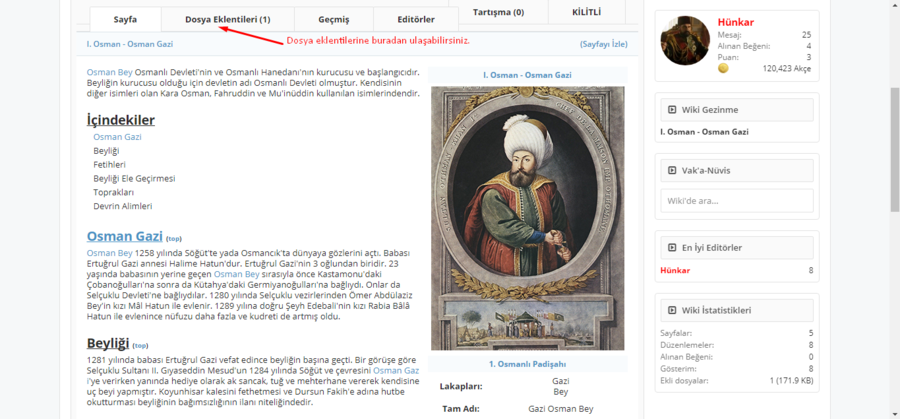900x419 pixels.
Task: Toggle the Wiki İstatistikleri panel icon
Action: 672,311
